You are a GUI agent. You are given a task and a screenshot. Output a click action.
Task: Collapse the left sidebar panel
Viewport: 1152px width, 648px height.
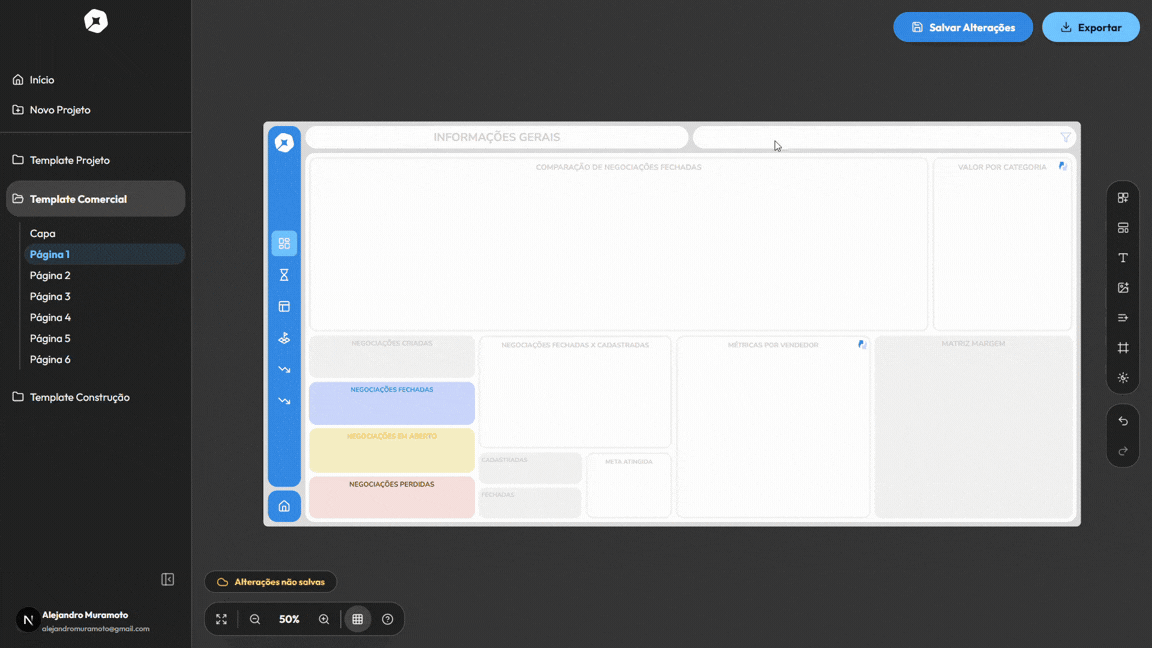(168, 579)
